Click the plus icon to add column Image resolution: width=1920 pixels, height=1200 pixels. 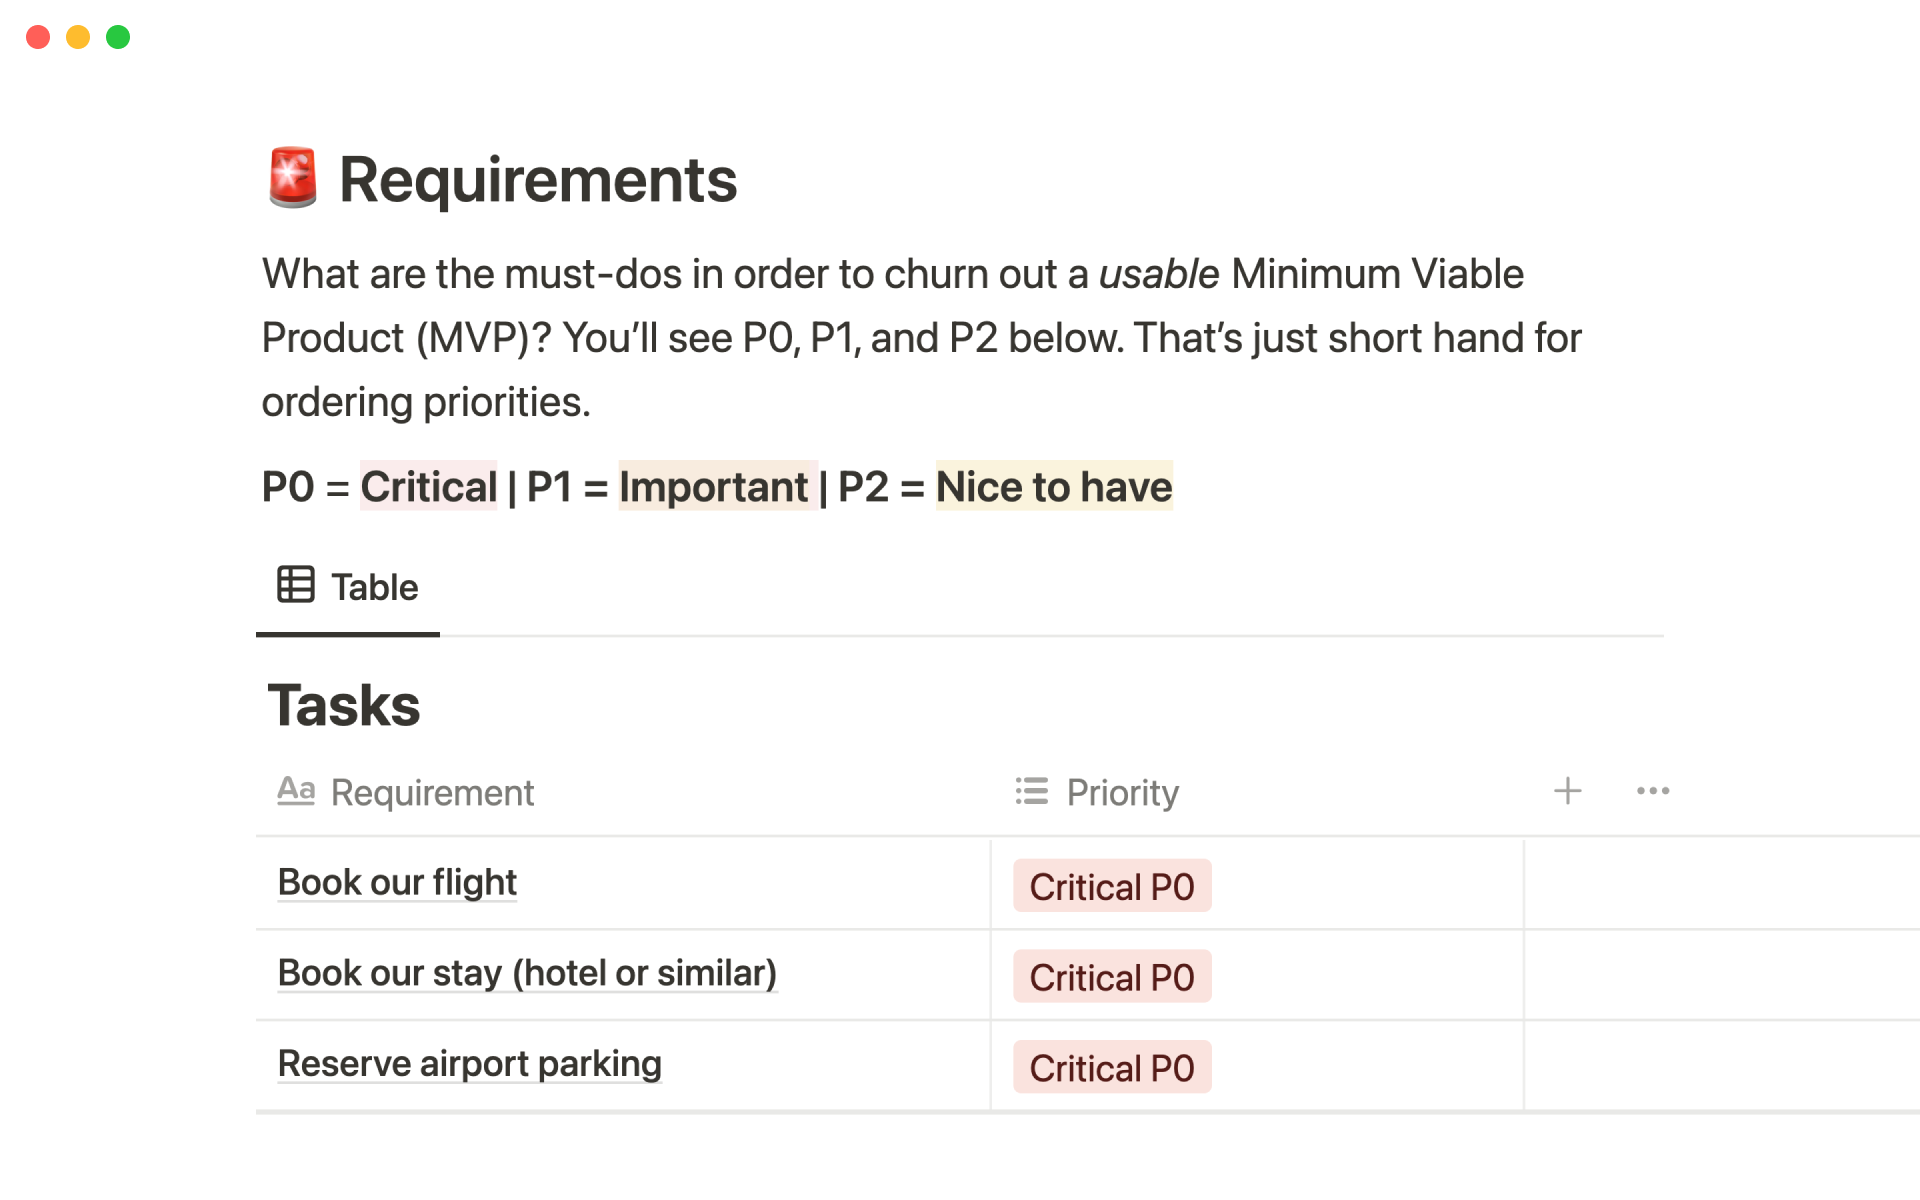pos(1567,791)
